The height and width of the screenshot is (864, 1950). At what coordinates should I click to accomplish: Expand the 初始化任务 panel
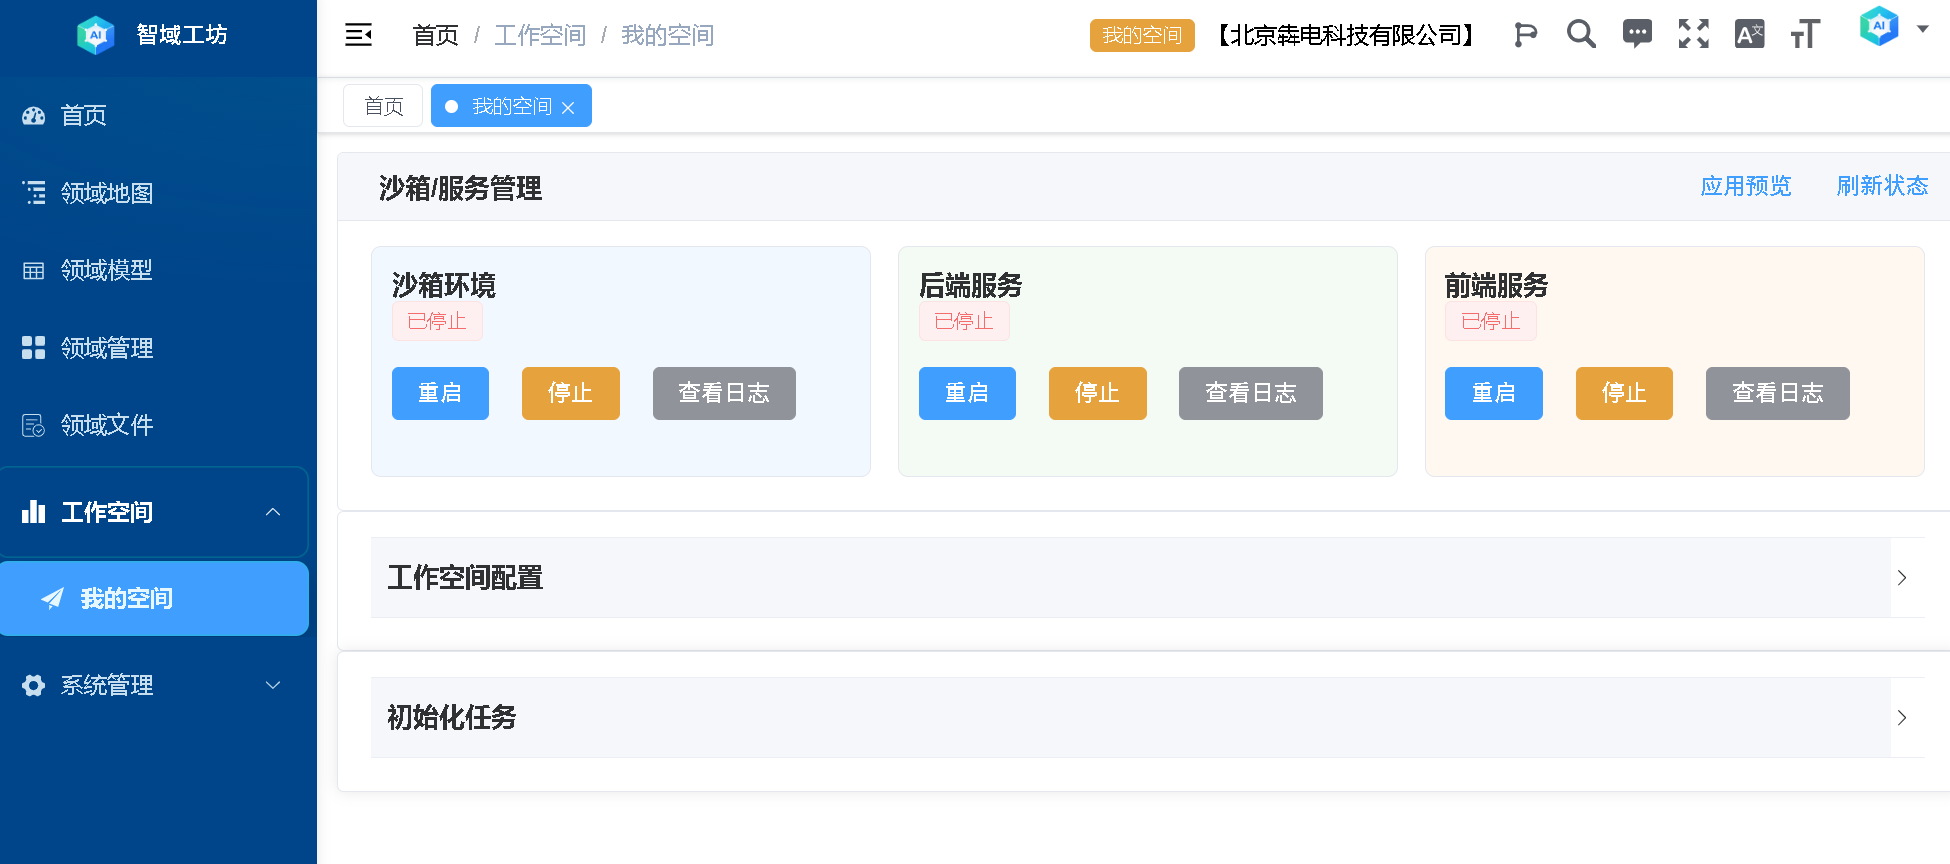coord(1901,718)
